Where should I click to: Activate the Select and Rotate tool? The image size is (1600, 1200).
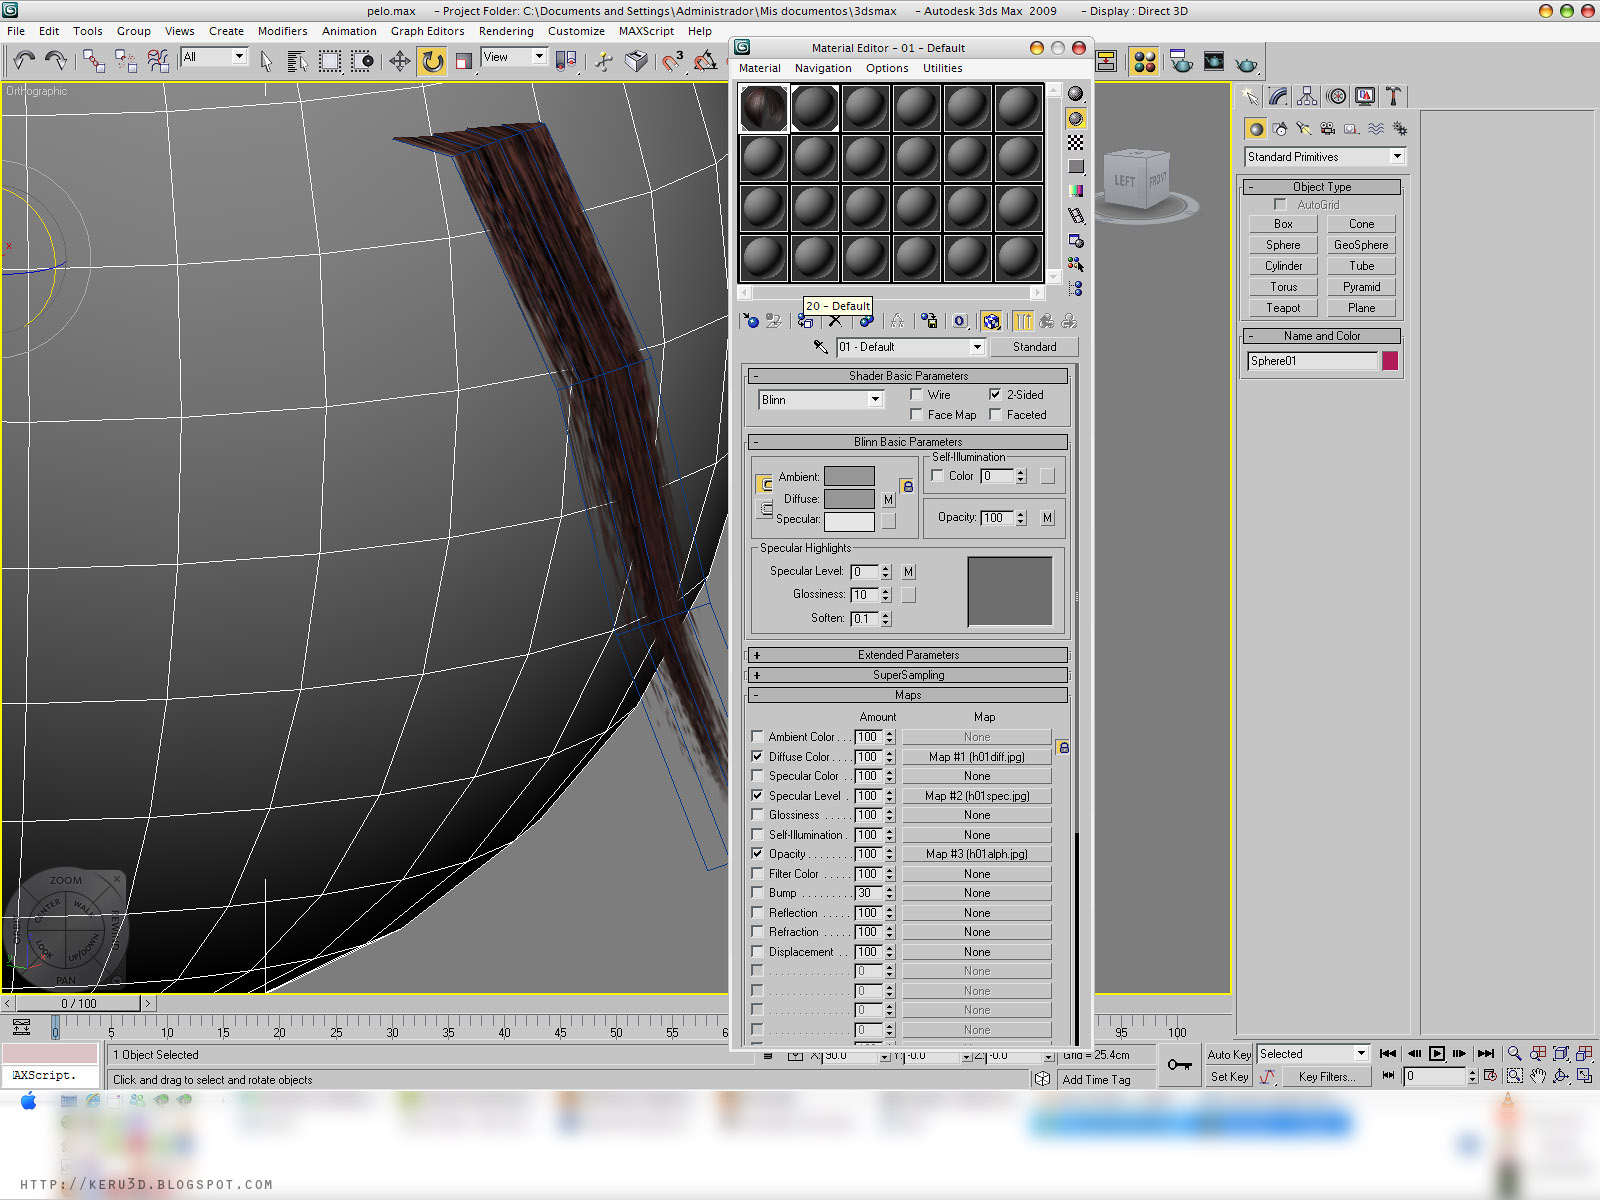pos(432,61)
